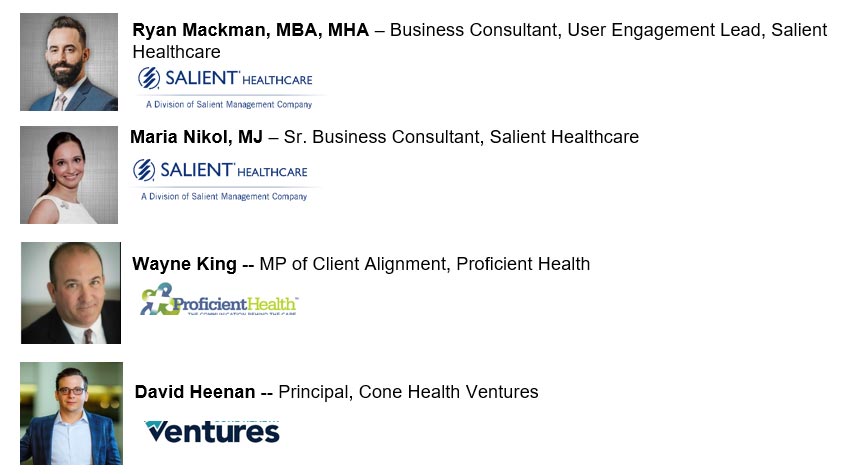Click the HEALTHCARE wordmark in Maria's Salient logo
The width and height of the screenshot is (865, 474).
(271, 172)
